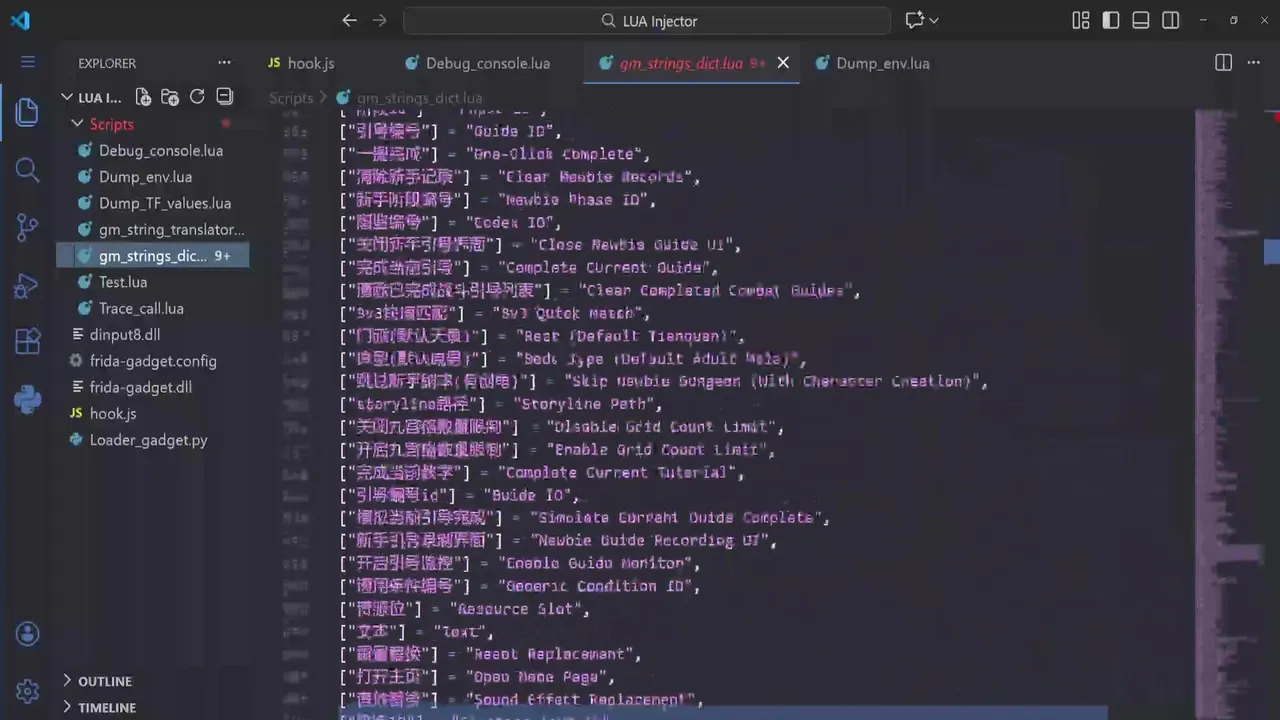Close the gm_strings_dict.lua tab

point(783,63)
